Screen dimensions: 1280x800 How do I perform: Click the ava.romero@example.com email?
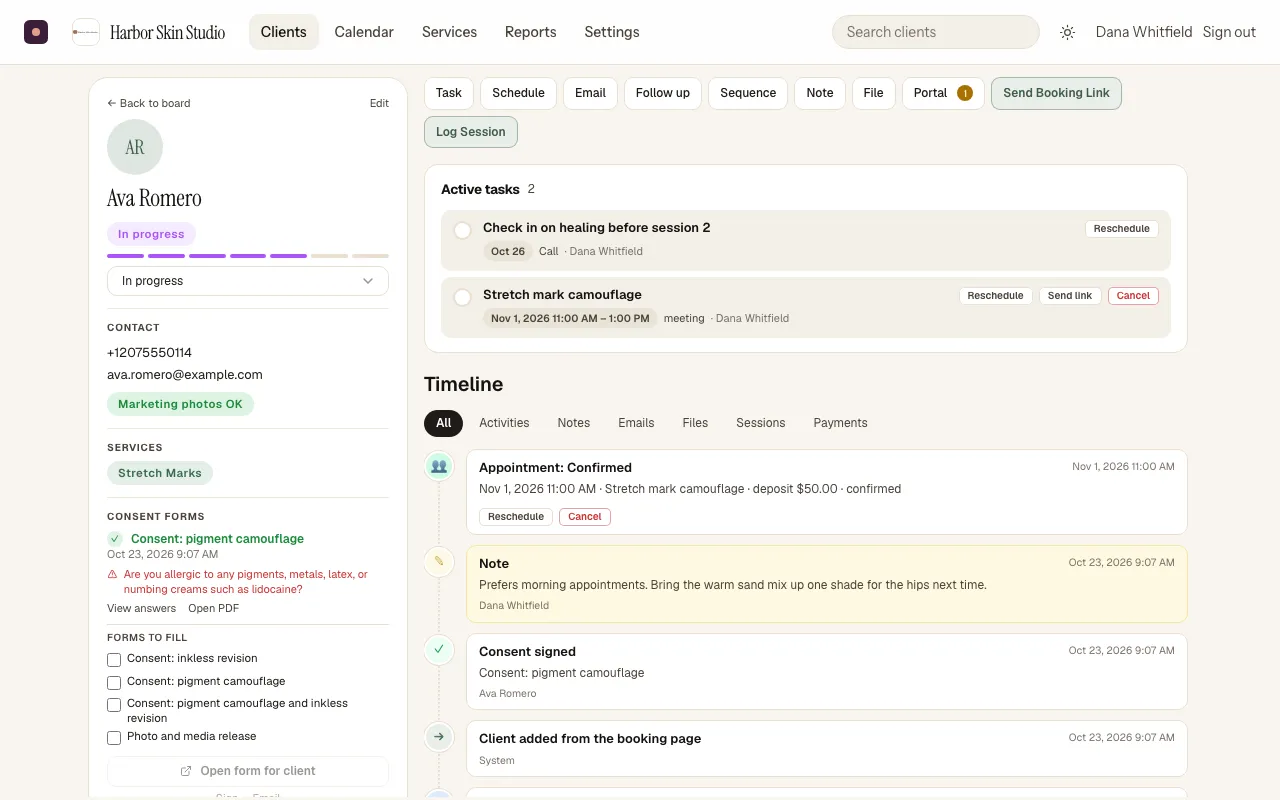[x=185, y=375]
